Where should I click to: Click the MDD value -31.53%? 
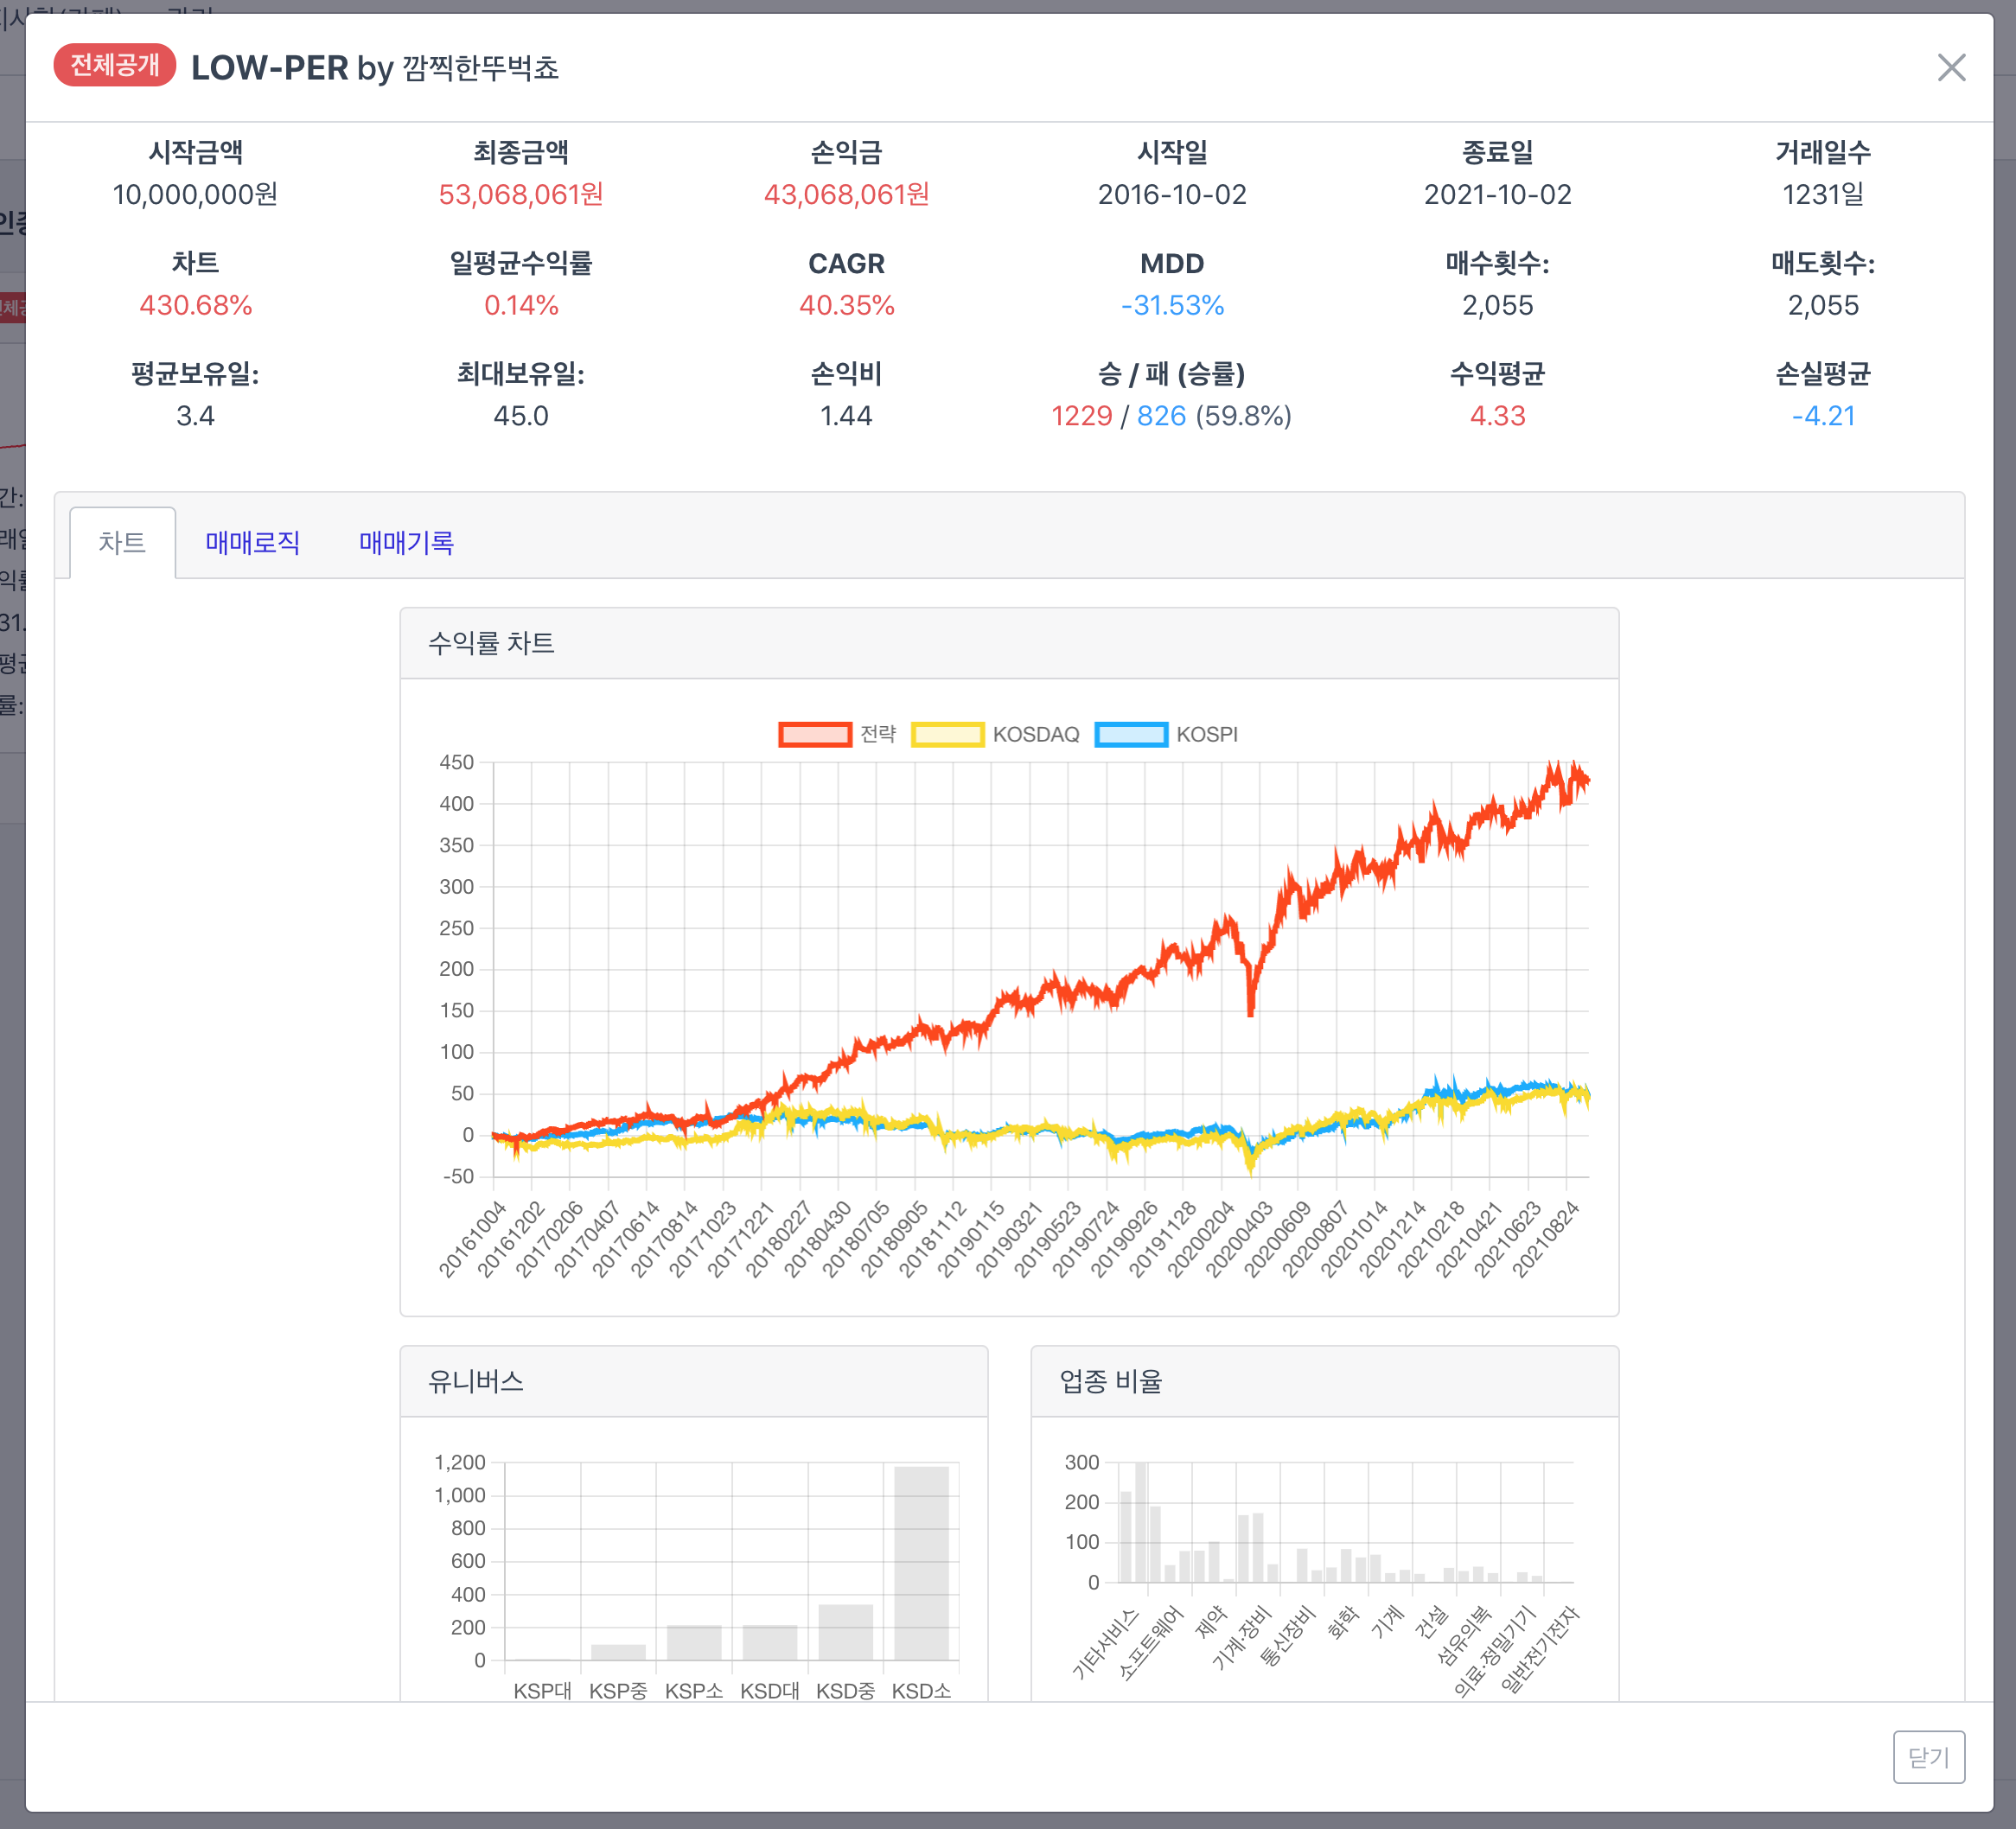pyautogui.click(x=1172, y=305)
